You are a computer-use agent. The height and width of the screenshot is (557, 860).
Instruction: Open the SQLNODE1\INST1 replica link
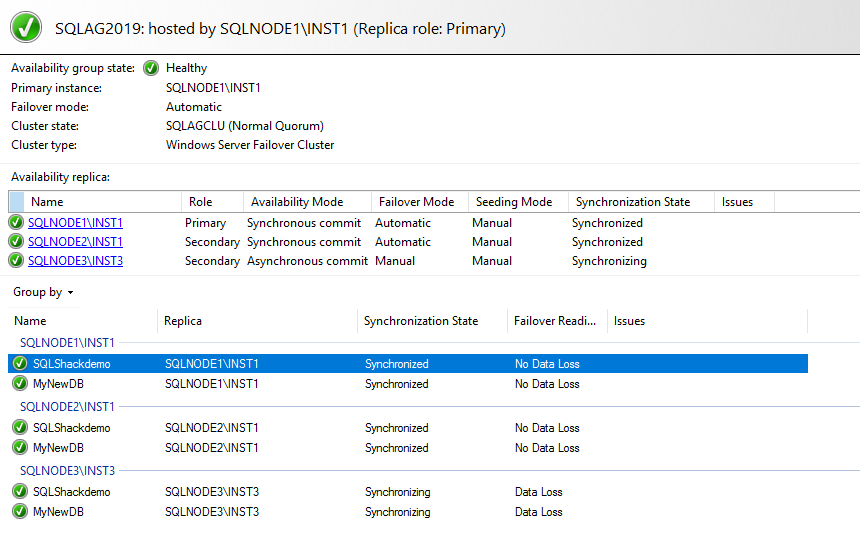[x=75, y=223]
